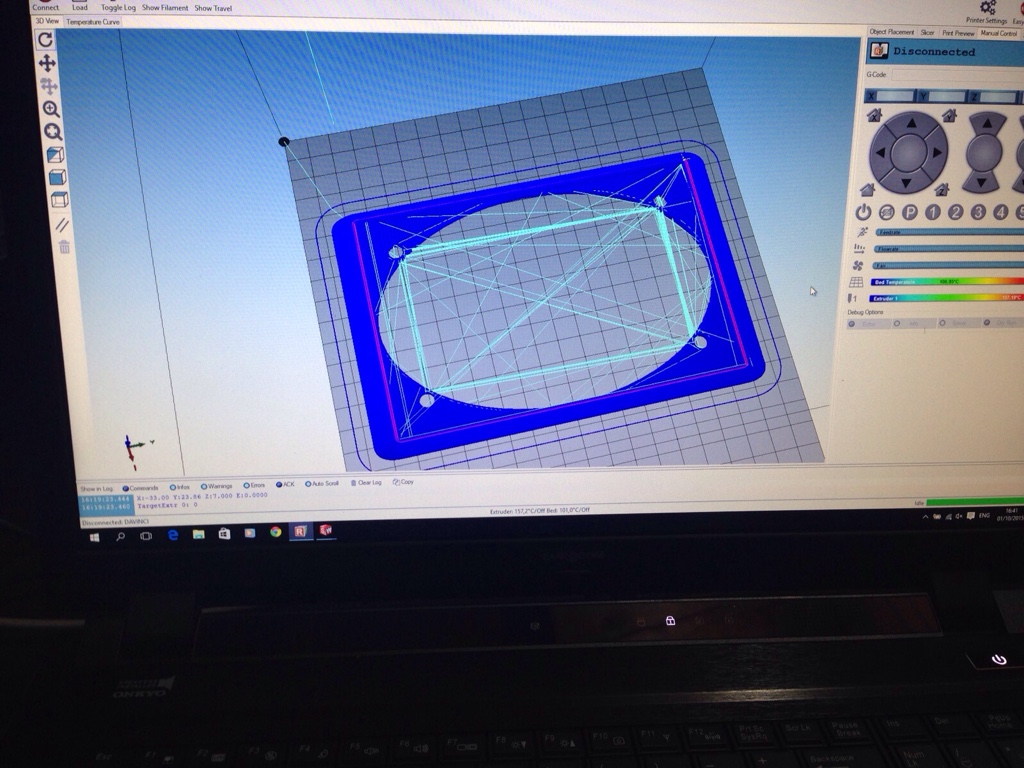Run custom script button 4
1024x768 pixels.
click(x=1000, y=212)
